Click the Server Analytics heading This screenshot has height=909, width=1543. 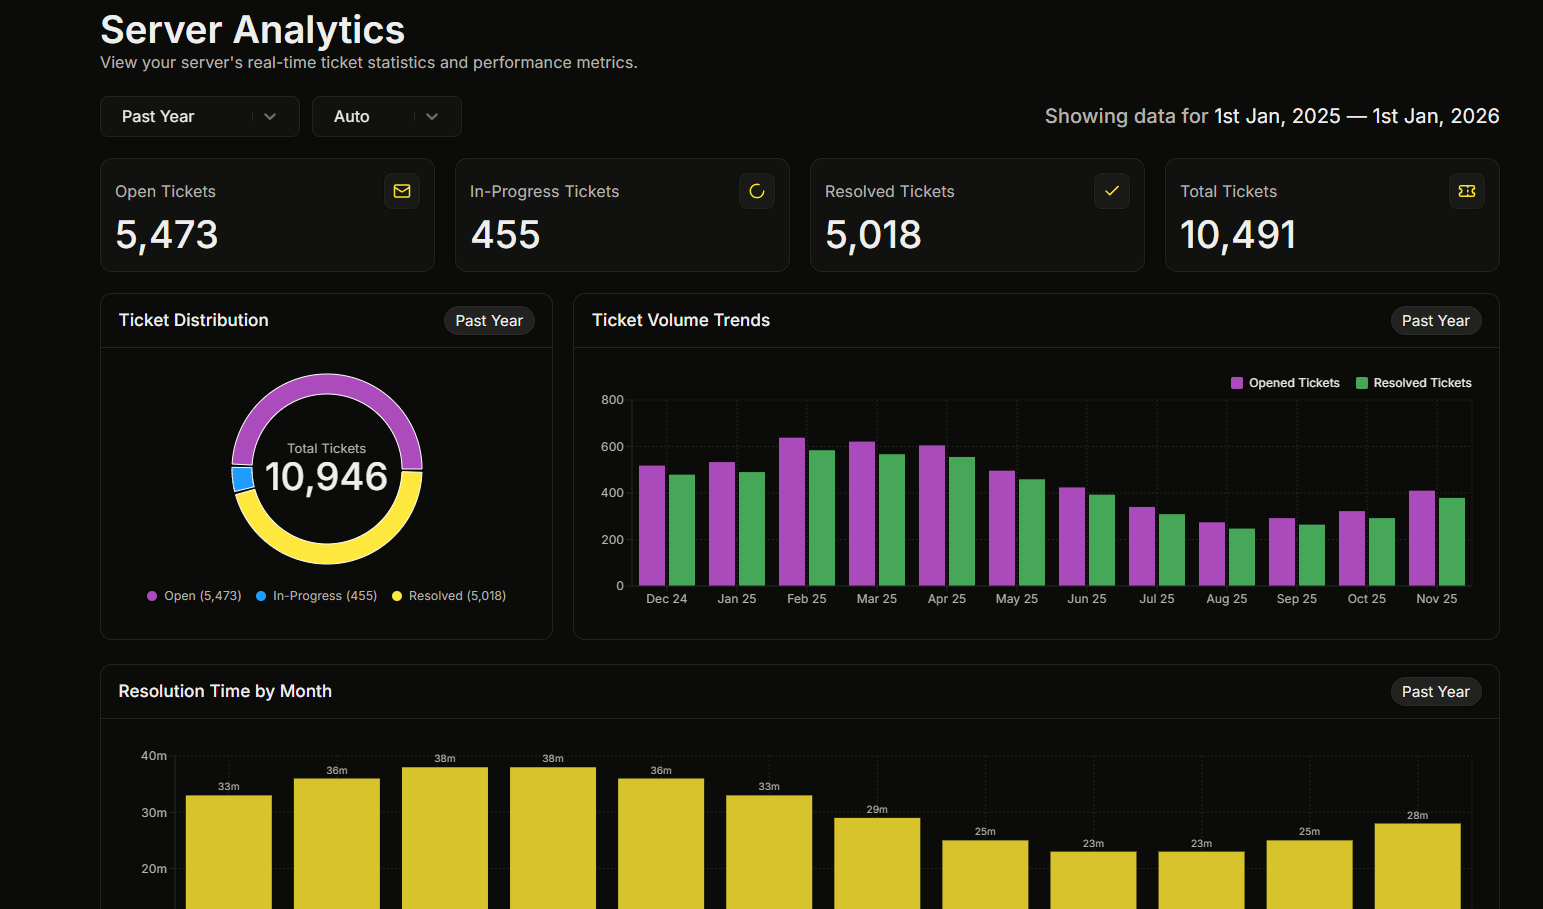tap(253, 30)
